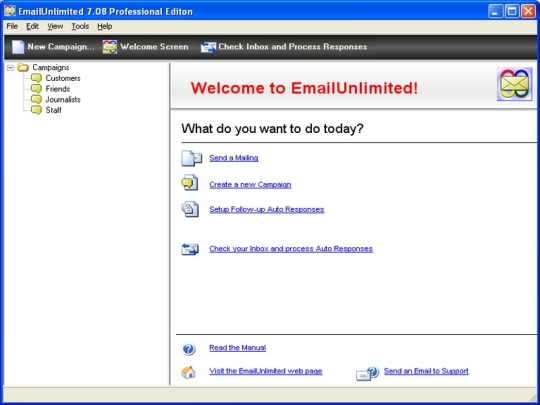
Task: Select the Friends campaign label
Action: coord(58,89)
